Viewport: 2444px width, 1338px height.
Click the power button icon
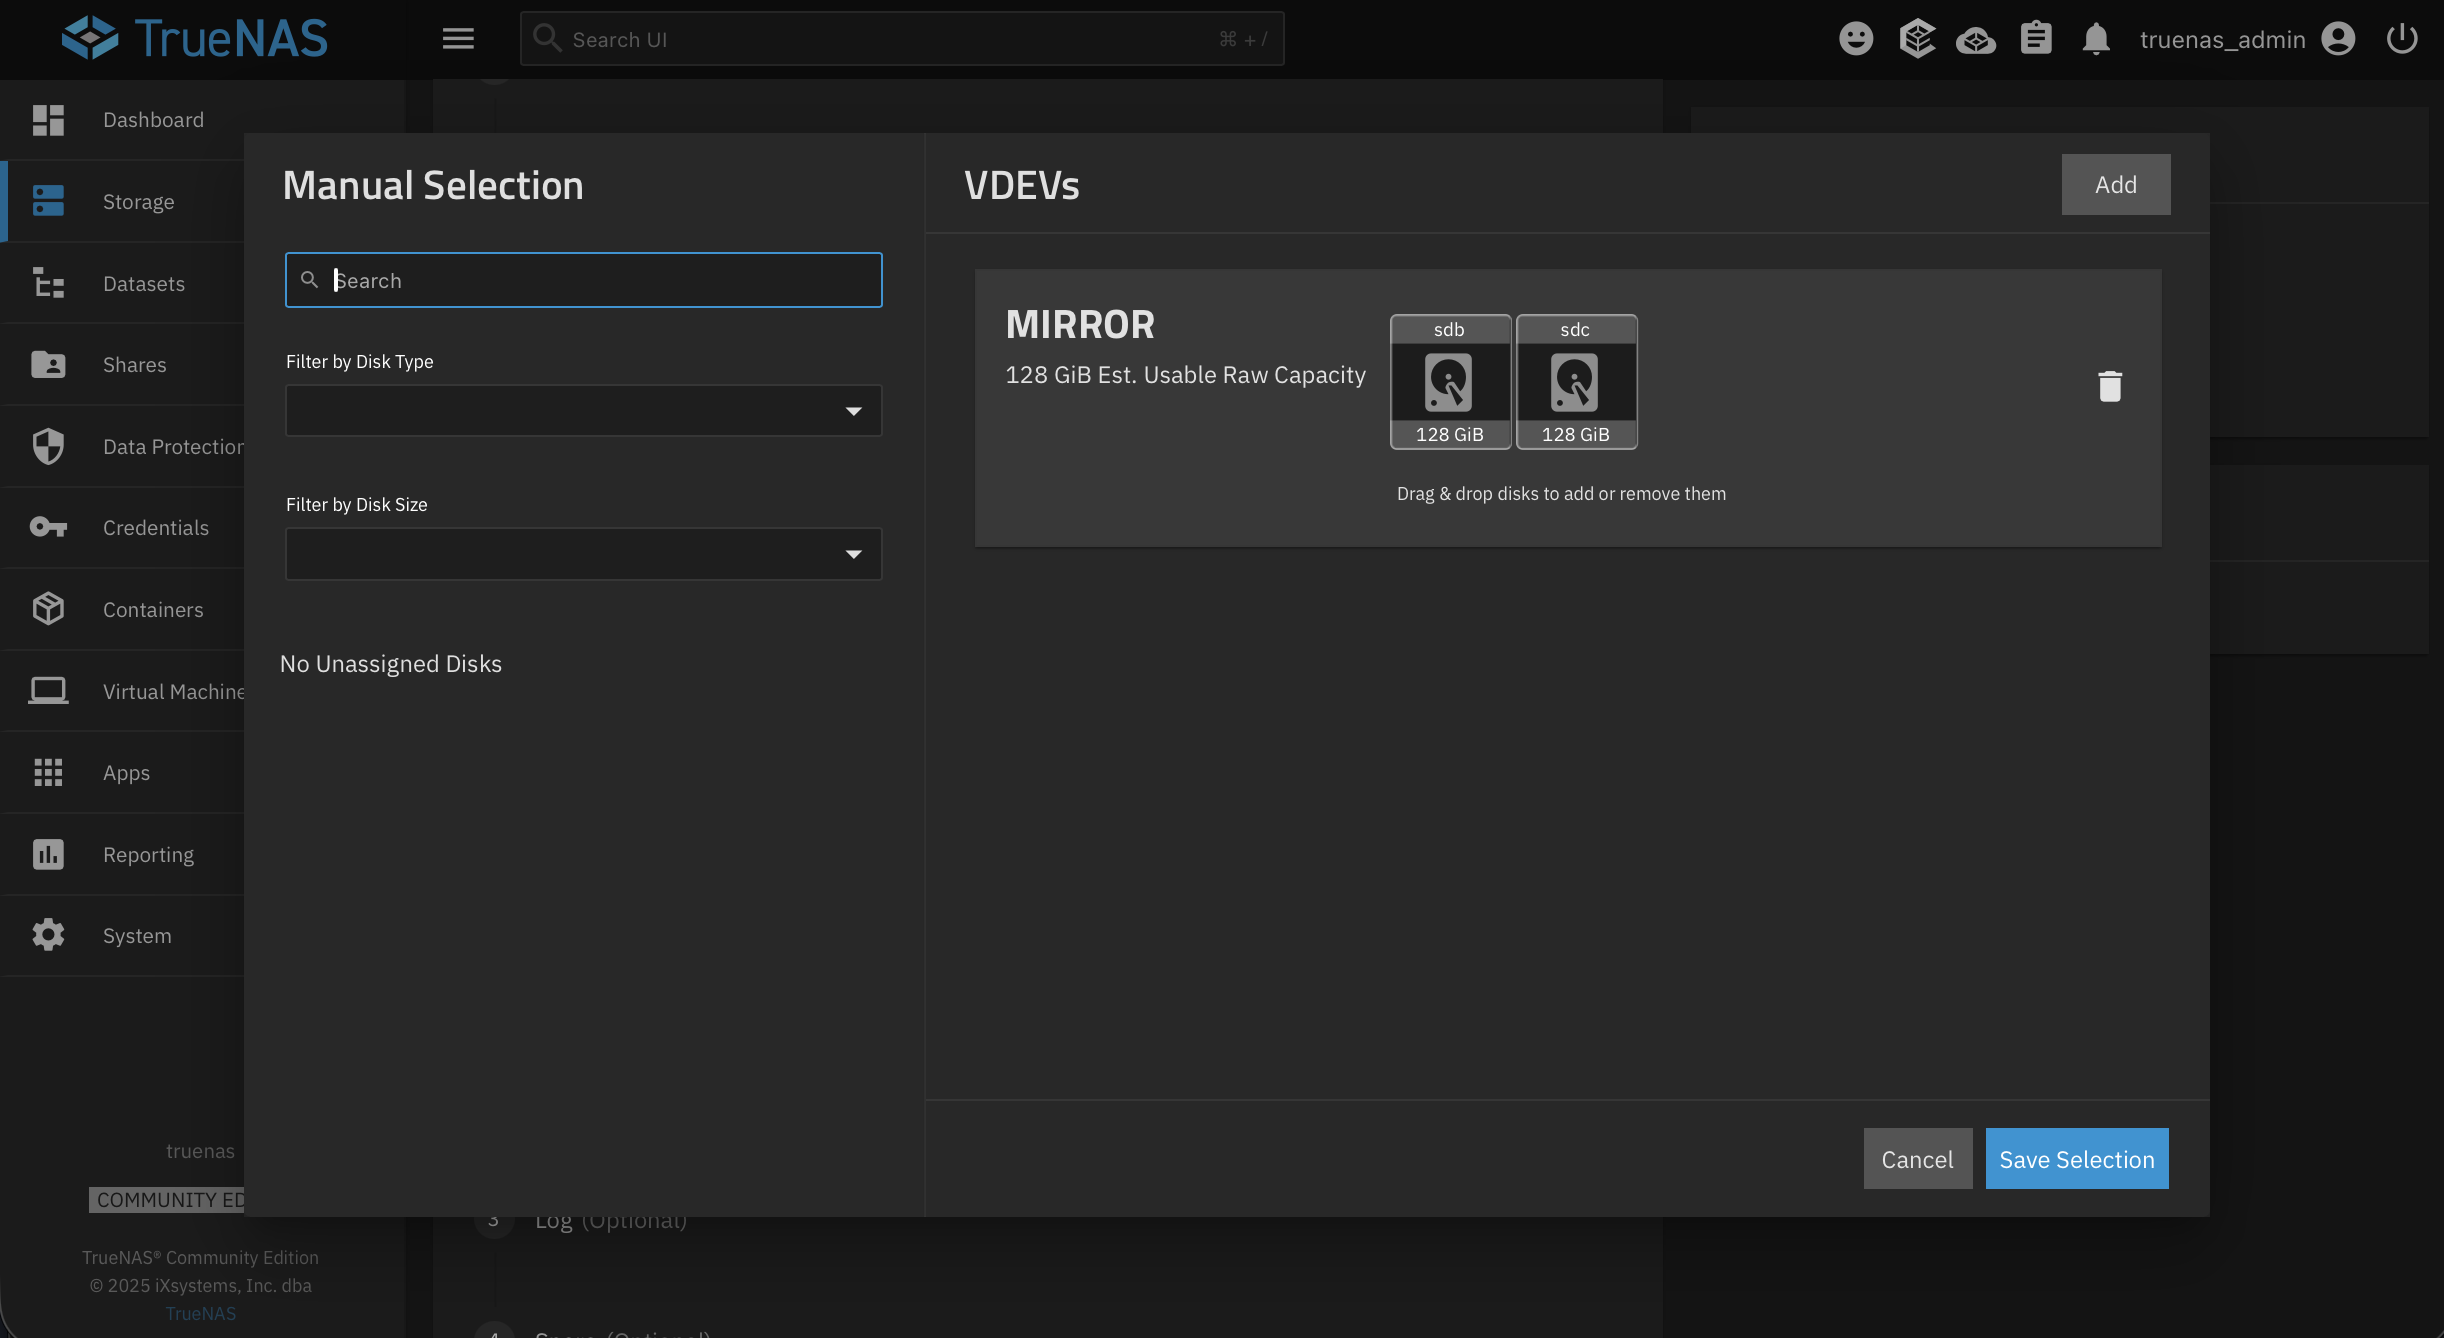pos(2401,39)
